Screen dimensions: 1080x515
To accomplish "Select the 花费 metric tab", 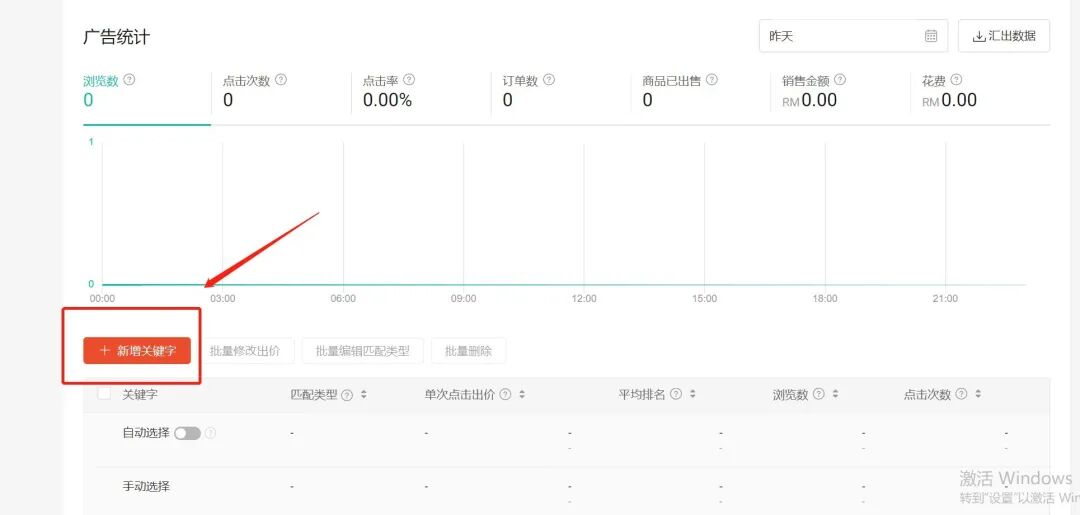I will [981, 91].
